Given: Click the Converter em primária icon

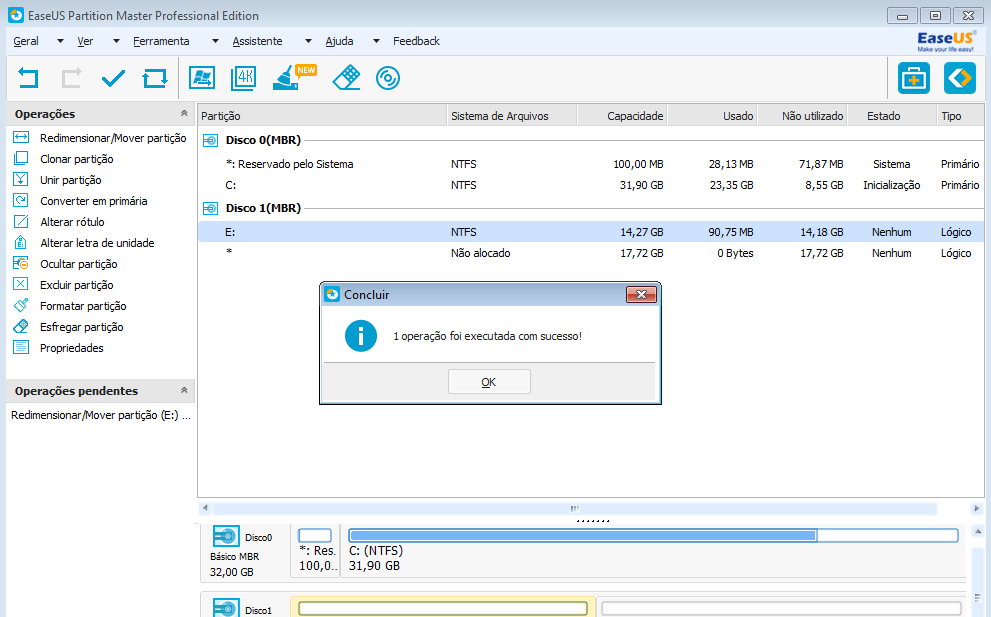Looking at the screenshot, I should click(21, 200).
